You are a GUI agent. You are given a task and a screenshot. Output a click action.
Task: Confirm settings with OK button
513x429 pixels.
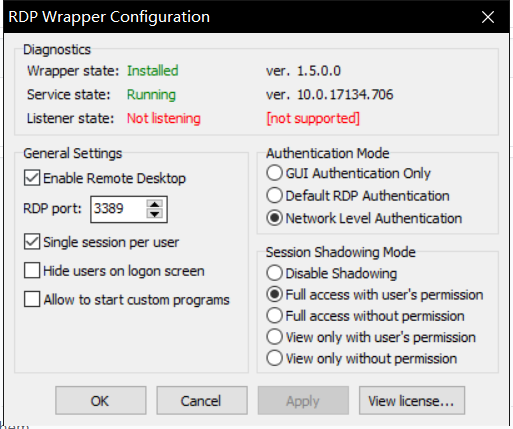click(x=101, y=400)
